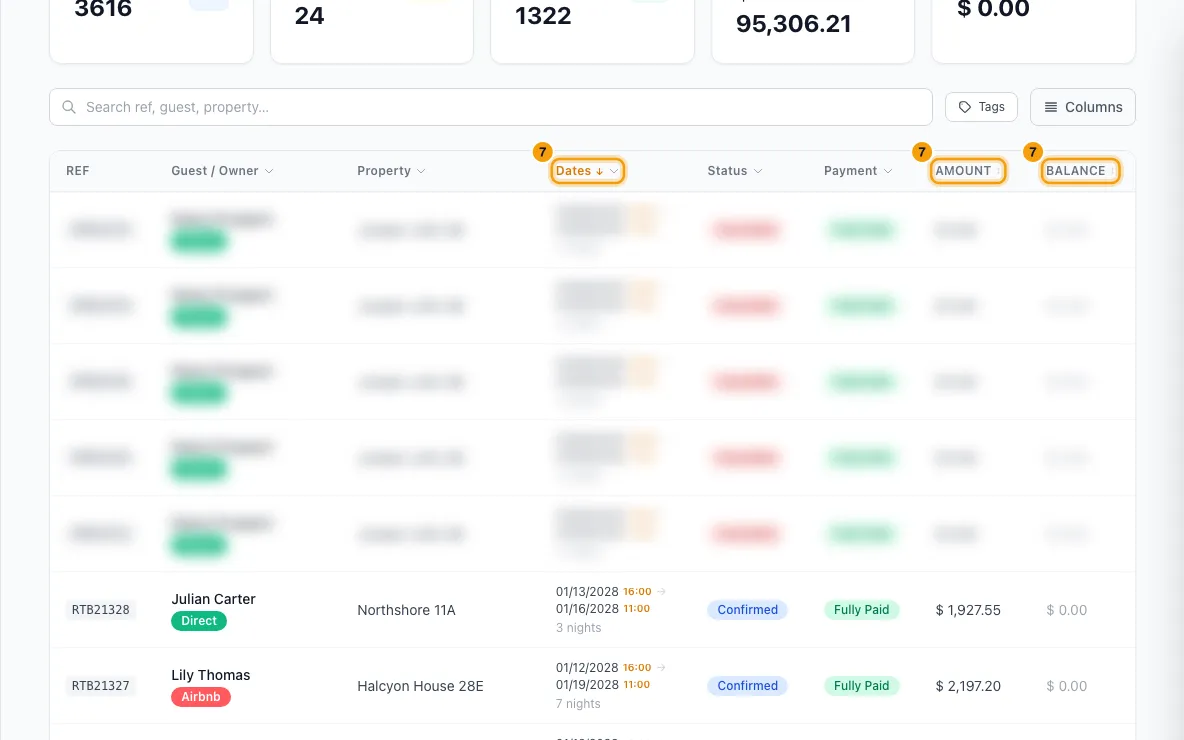1184x740 pixels.
Task: Click amount $ 2,197.20
Action: click(968, 686)
